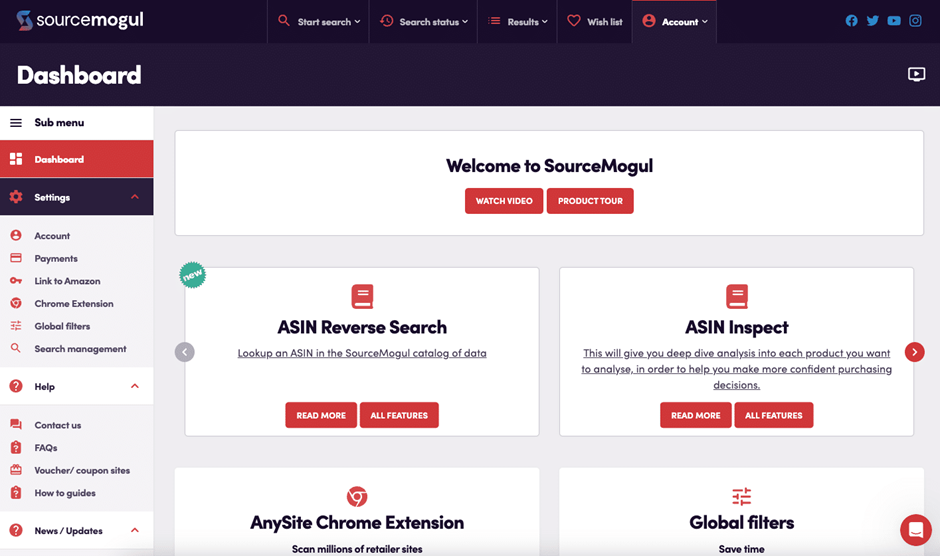940x556 pixels.
Task: Open the Twitter social icon
Action: [x=872, y=21]
